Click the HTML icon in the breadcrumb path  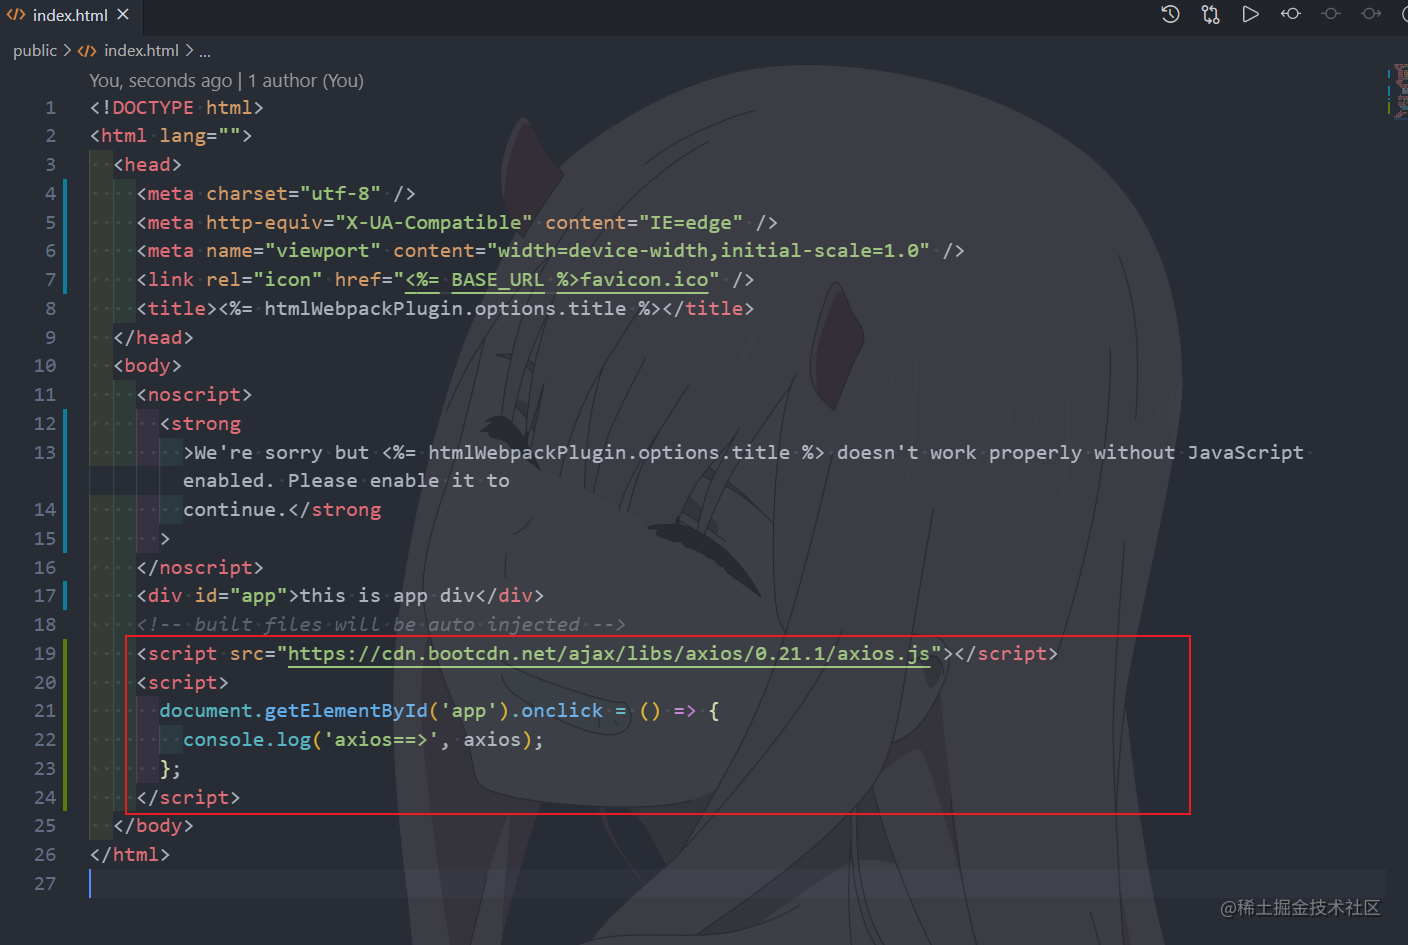pos(87,50)
